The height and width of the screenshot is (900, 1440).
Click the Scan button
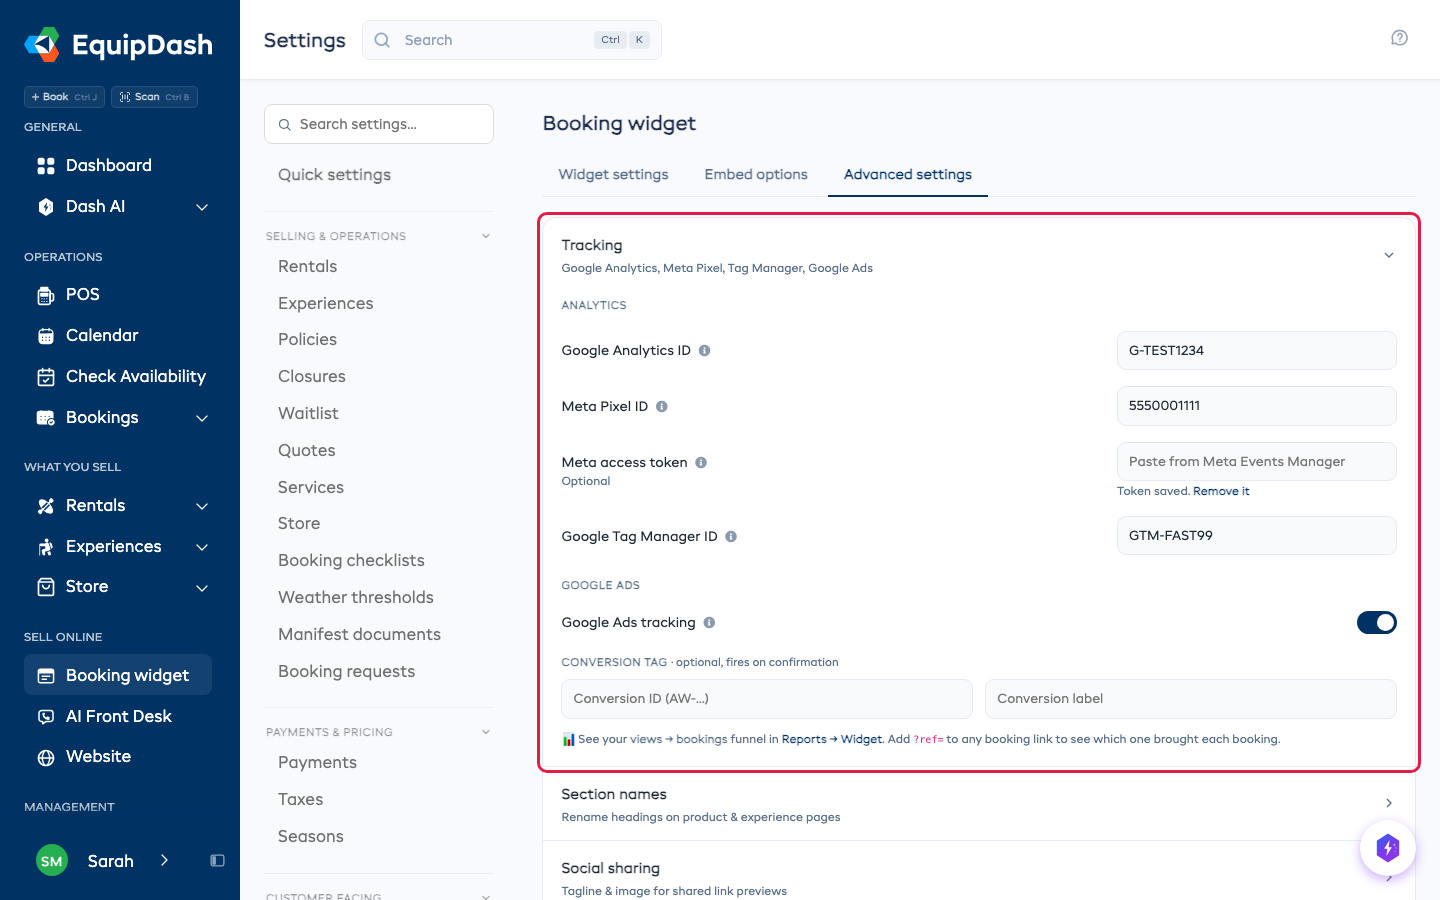coord(154,97)
